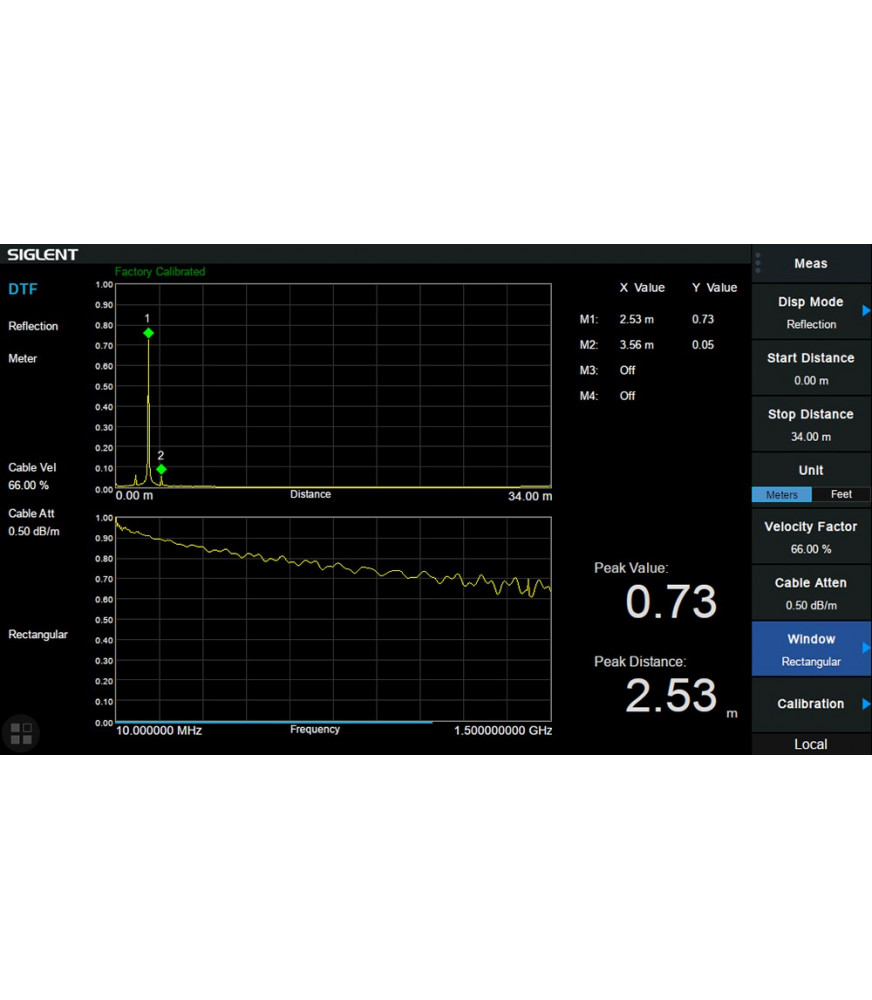Click marker 2 diamond on DTF trace
The width and height of the screenshot is (872, 1000).
[x=161, y=469]
